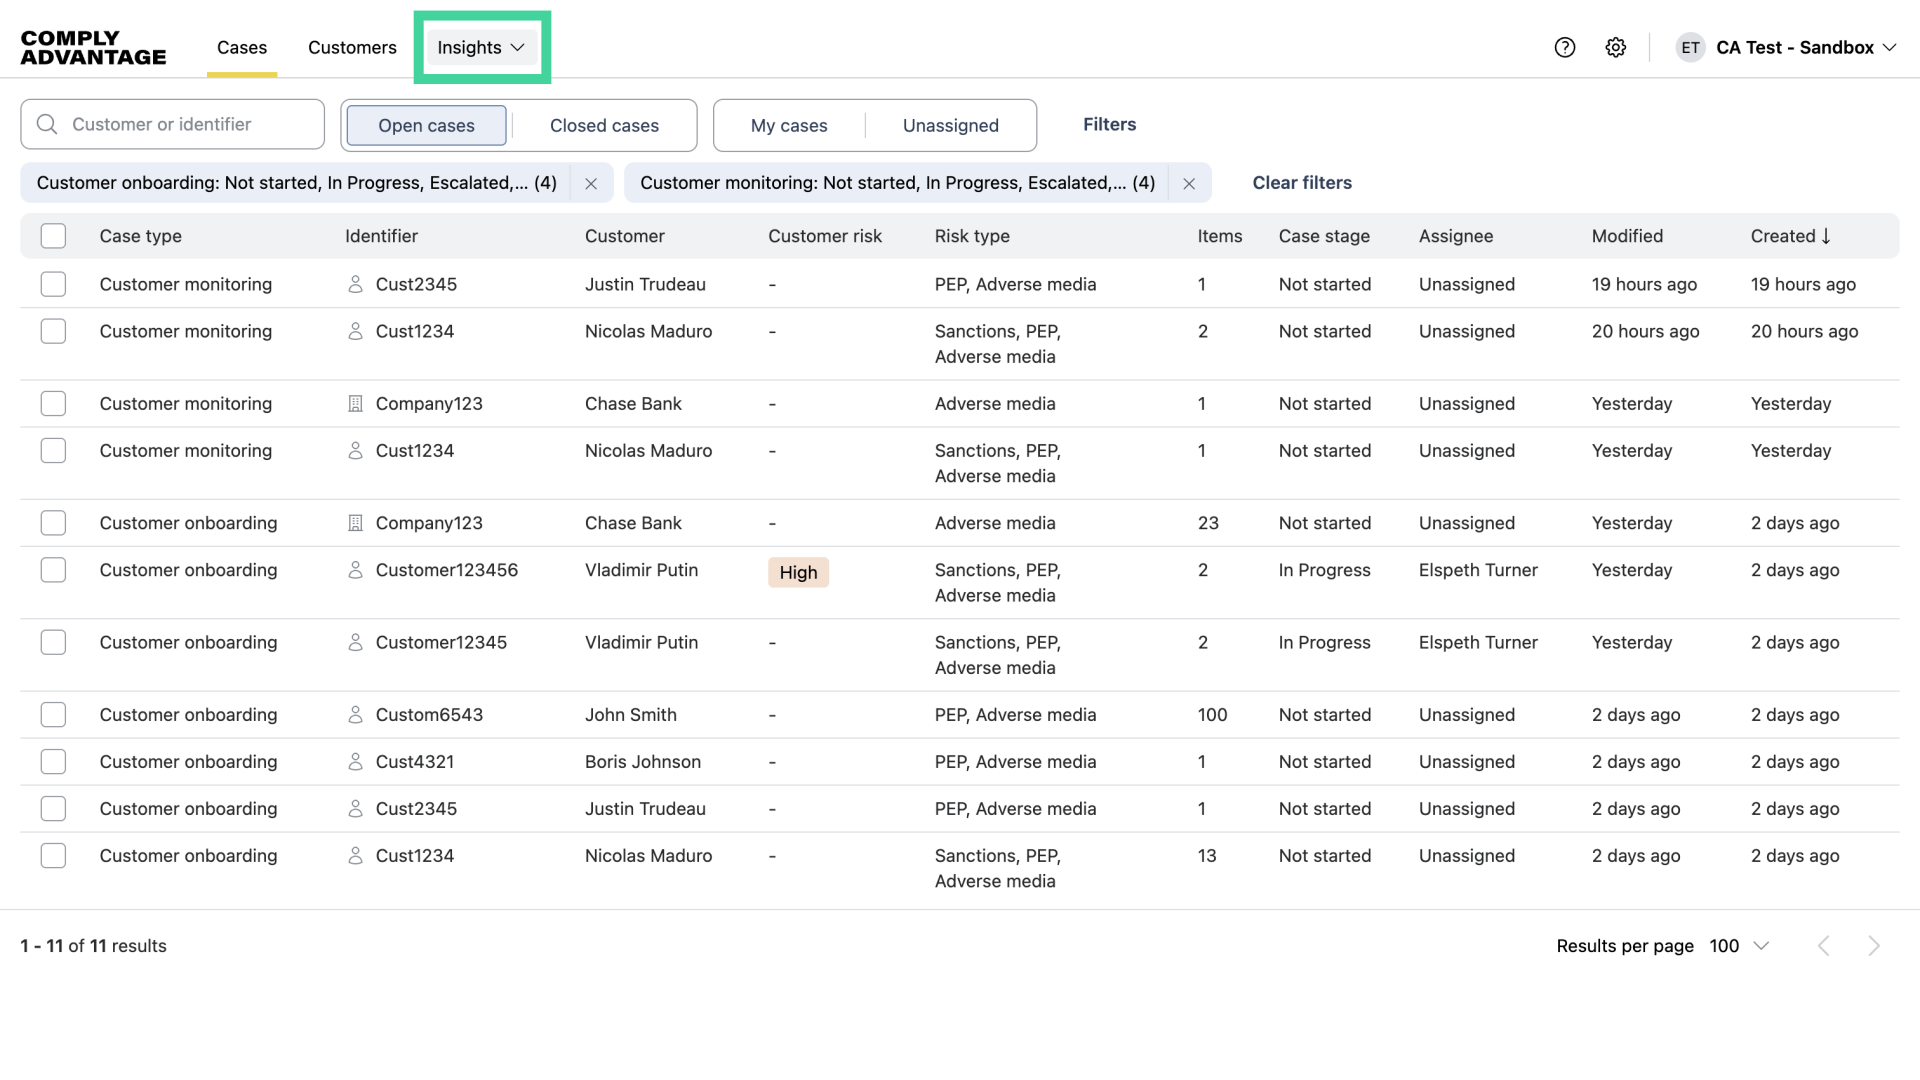Image resolution: width=1920 pixels, height=1080 pixels.
Task: Click the person icon next to Customer123456
Action: coord(356,570)
